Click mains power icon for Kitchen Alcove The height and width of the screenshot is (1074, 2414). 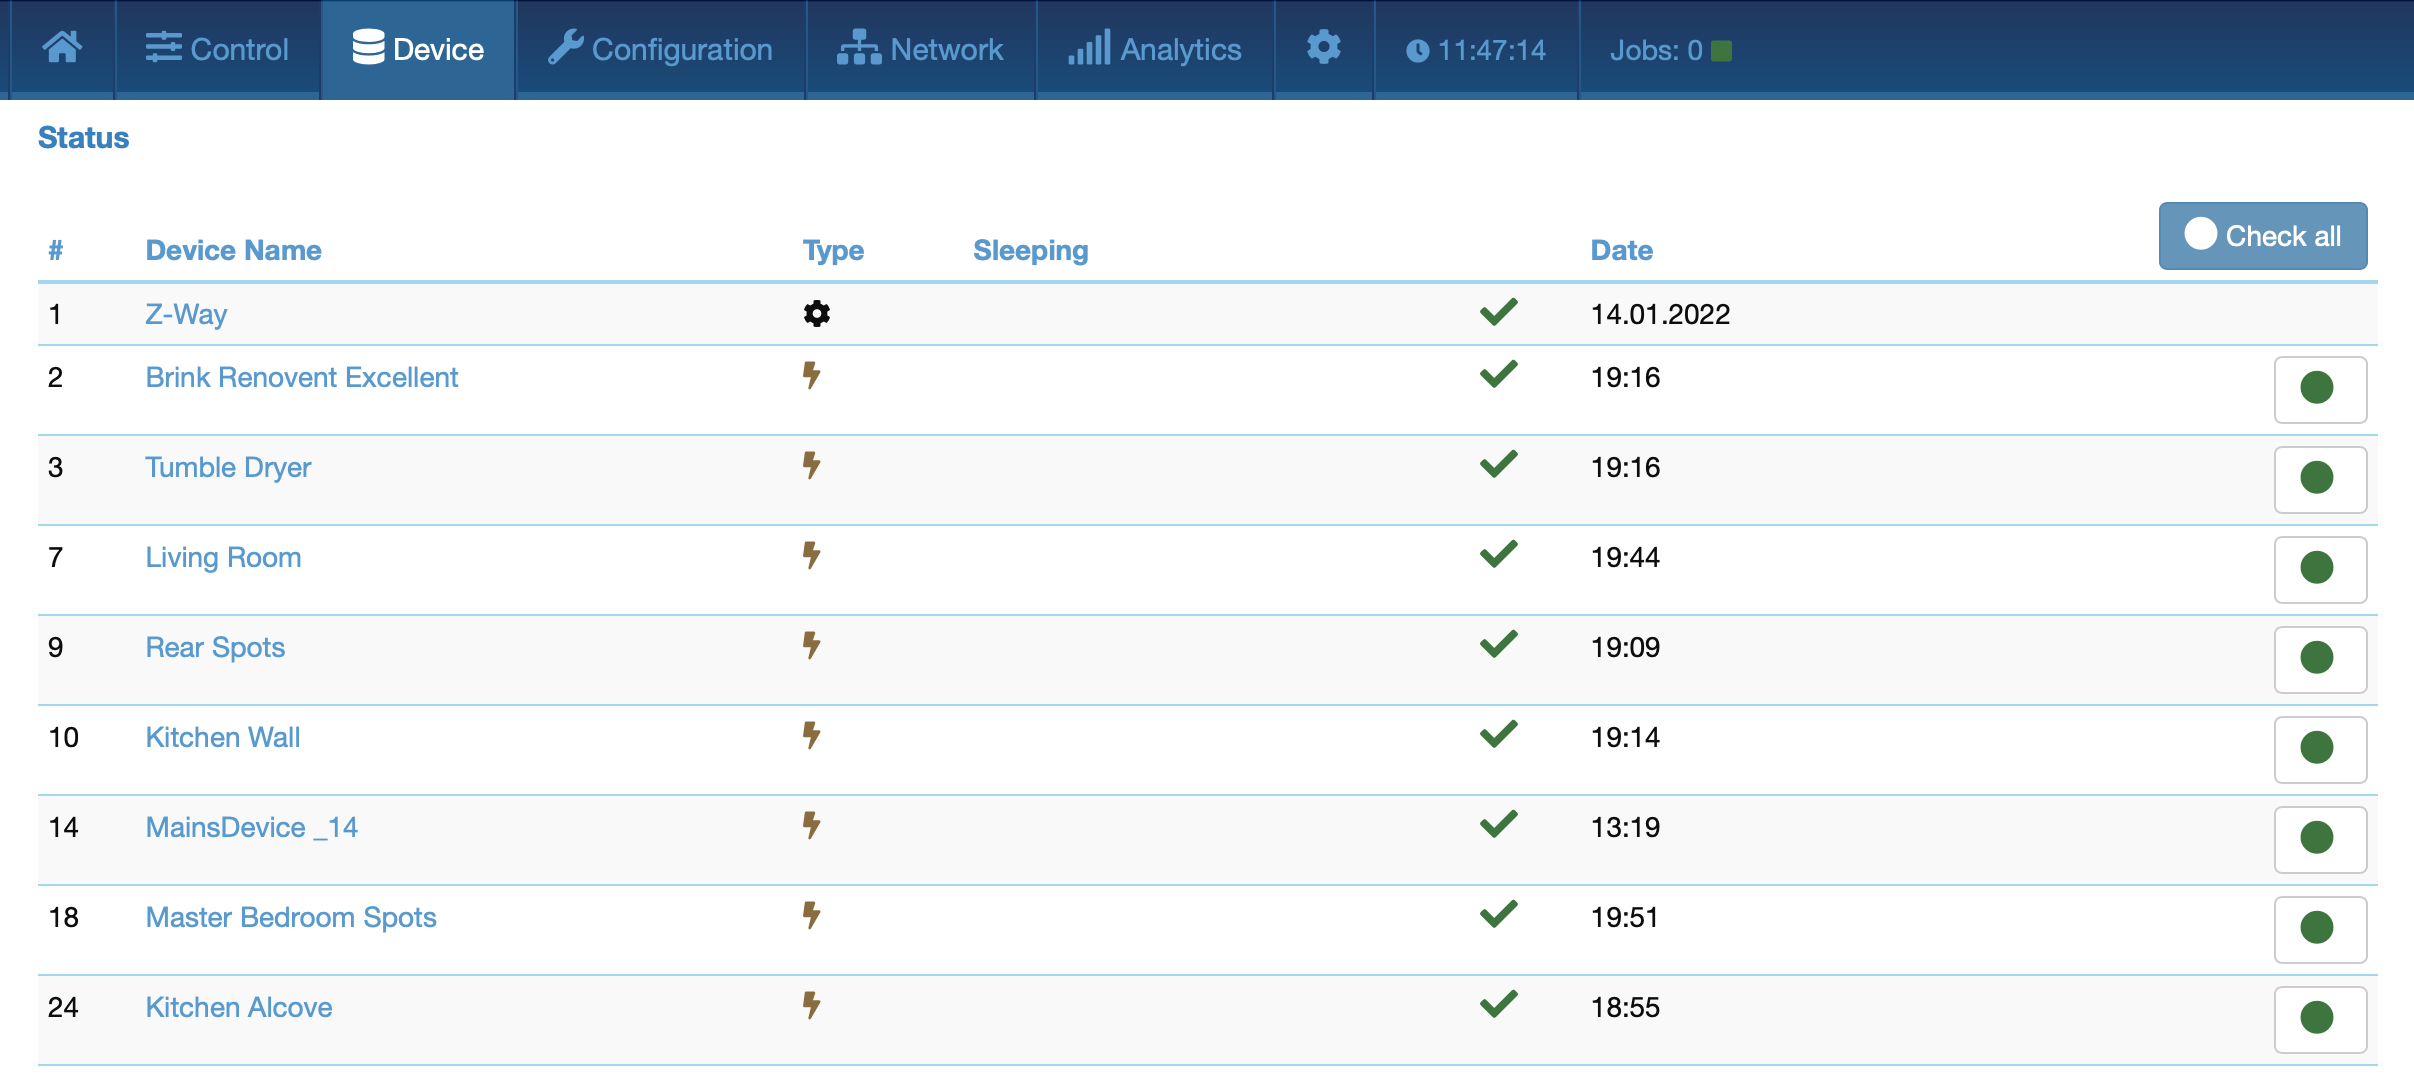(811, 1005)
